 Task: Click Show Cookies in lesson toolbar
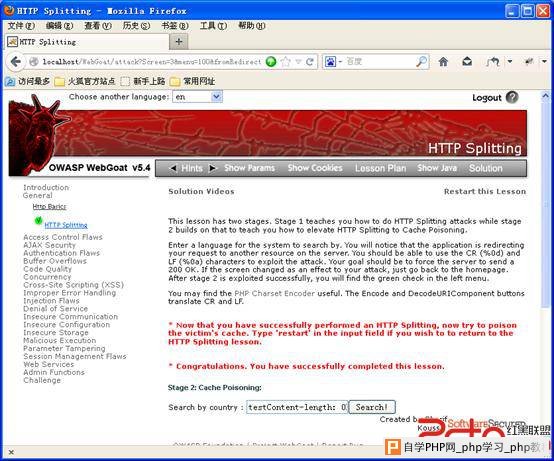tap(315, 168)
